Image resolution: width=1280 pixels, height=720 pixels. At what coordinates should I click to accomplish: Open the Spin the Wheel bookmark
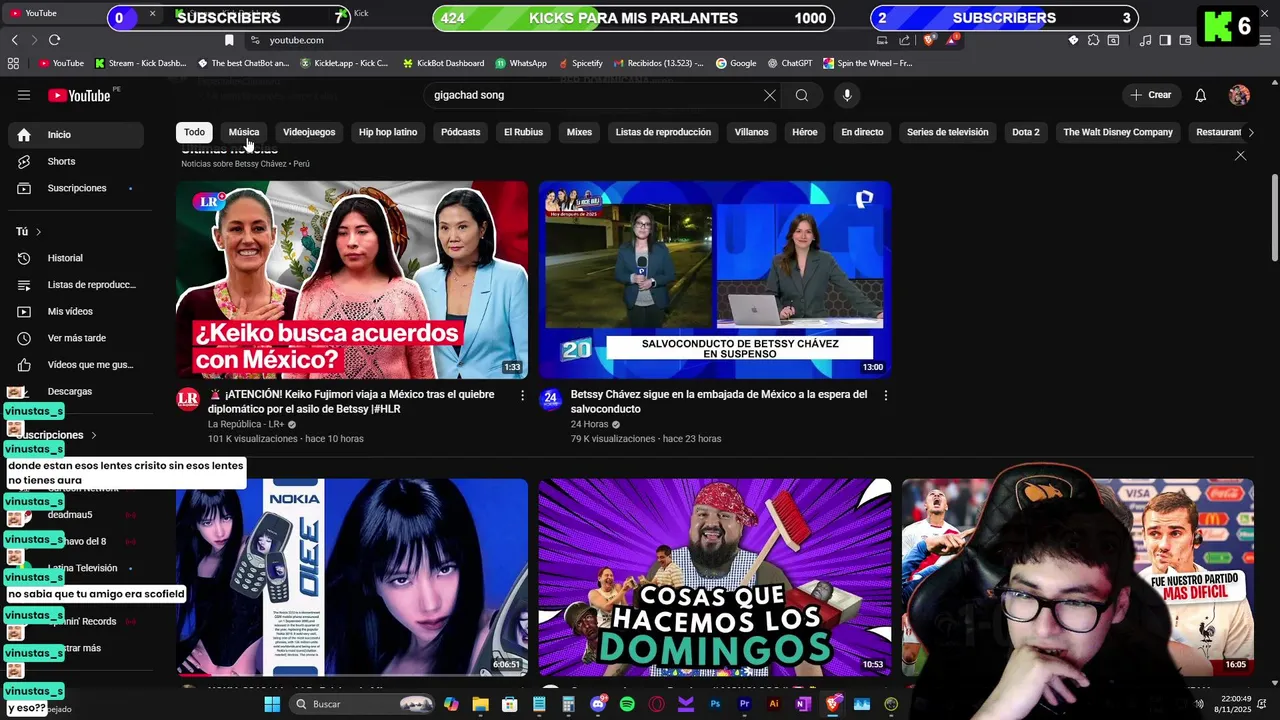pos(868,63)
